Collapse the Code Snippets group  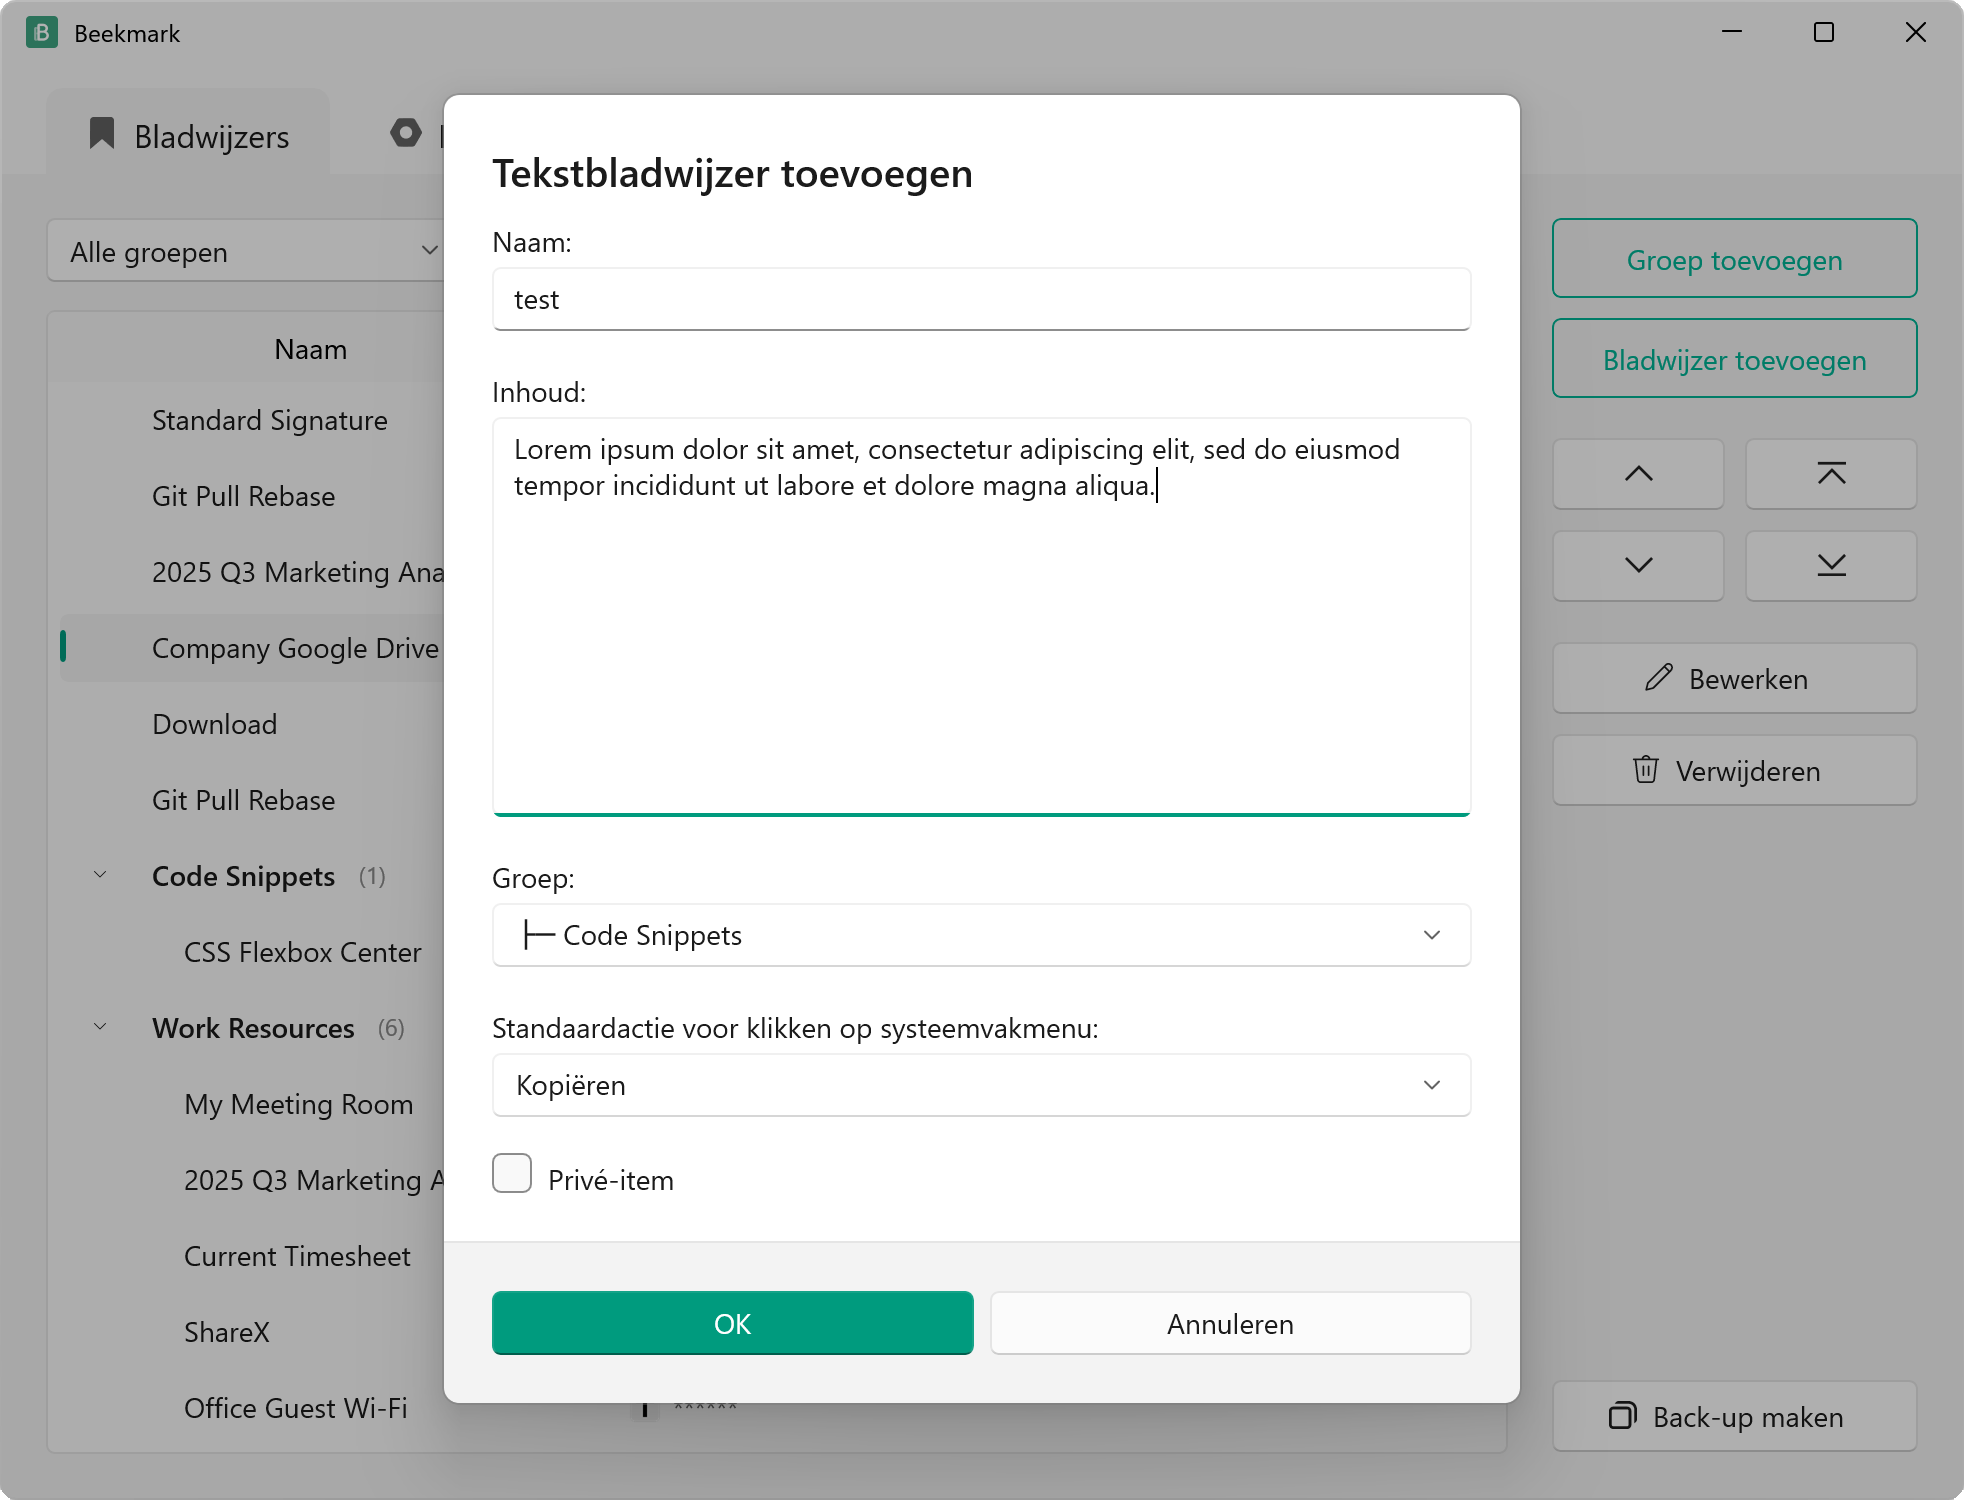(x=100, y=875)
